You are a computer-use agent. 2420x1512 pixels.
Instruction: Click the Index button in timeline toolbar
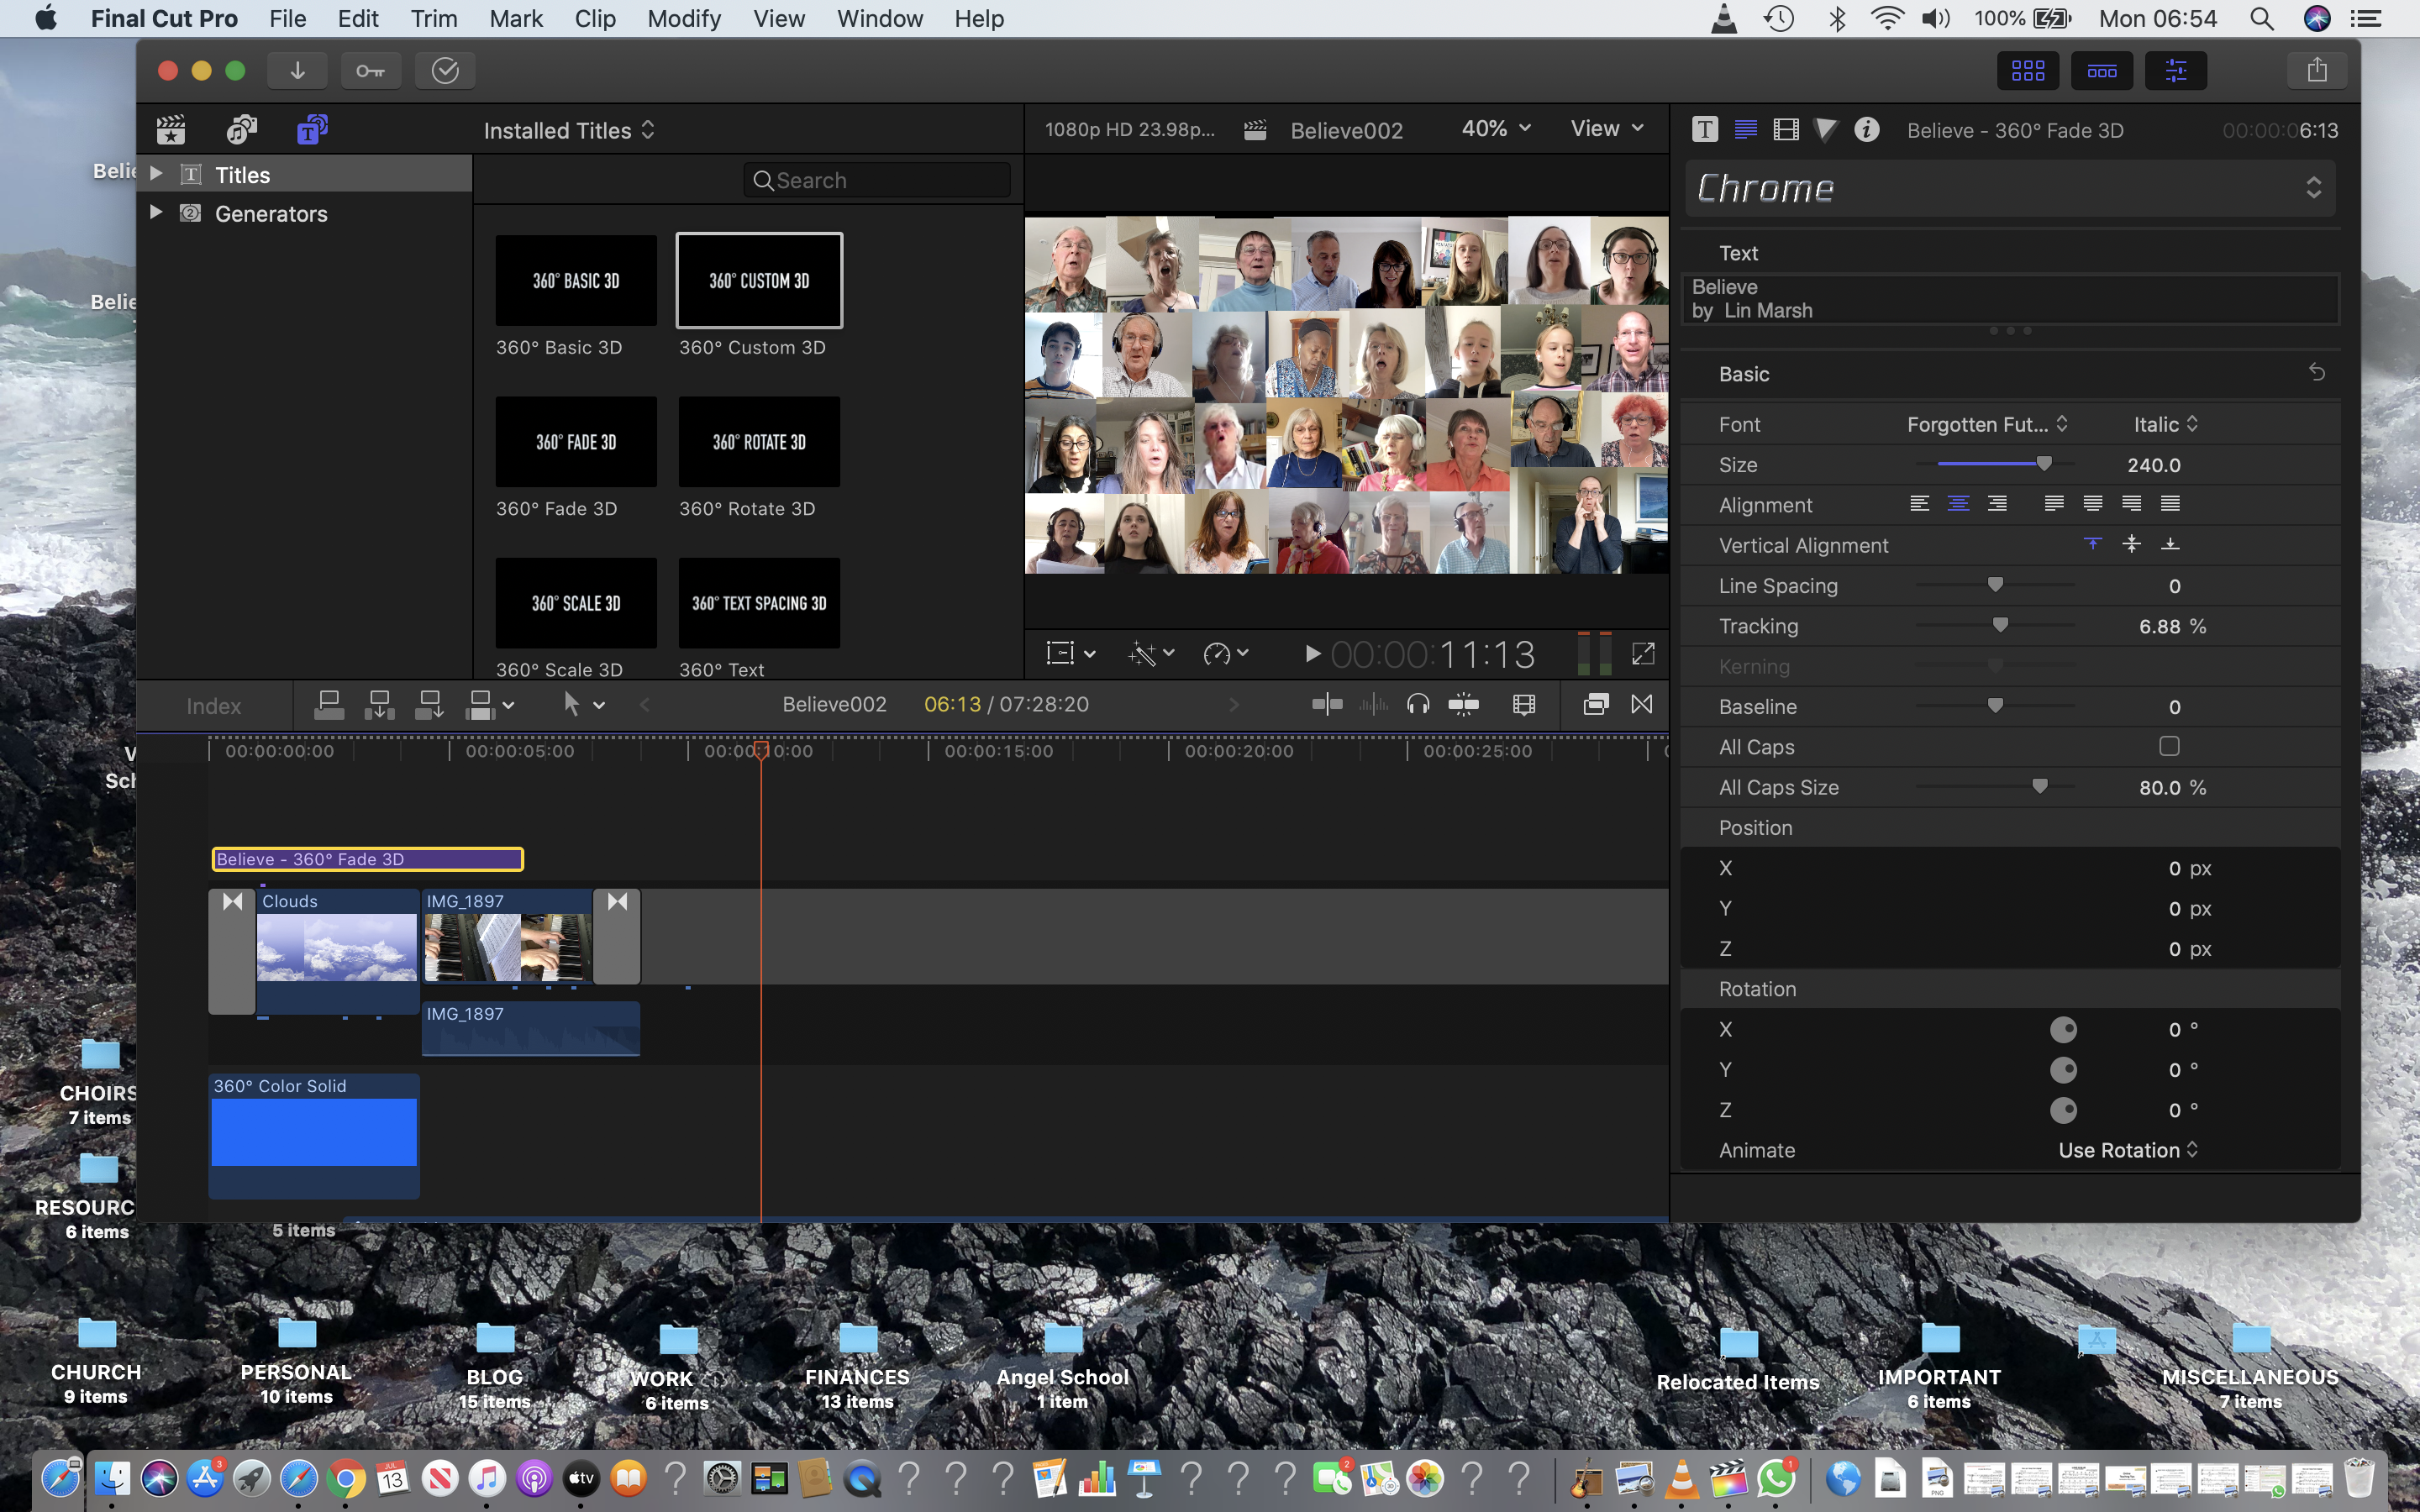pos(211,704)
